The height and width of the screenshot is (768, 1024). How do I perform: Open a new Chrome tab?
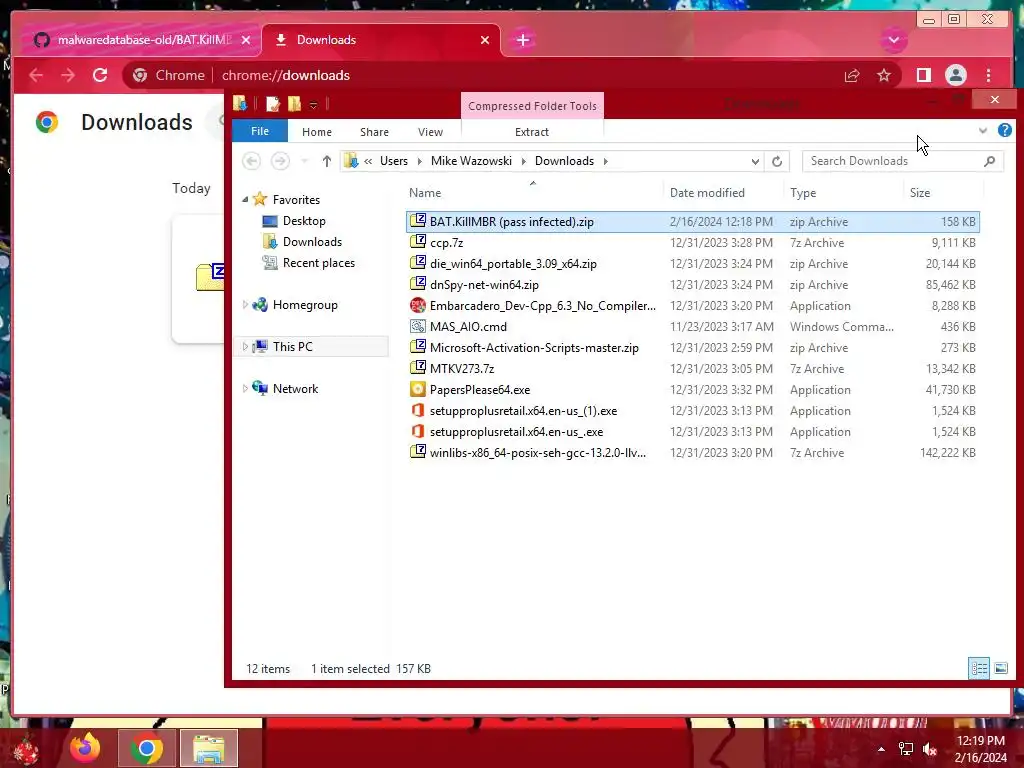point(522,40)
